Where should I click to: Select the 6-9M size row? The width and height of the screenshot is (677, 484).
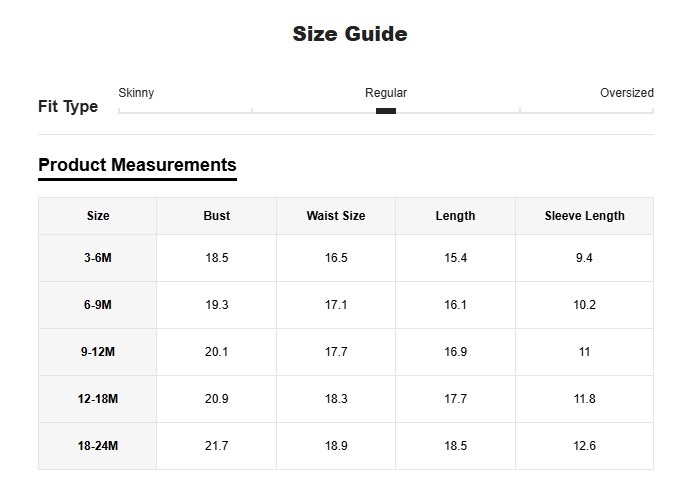coord(98,305)
